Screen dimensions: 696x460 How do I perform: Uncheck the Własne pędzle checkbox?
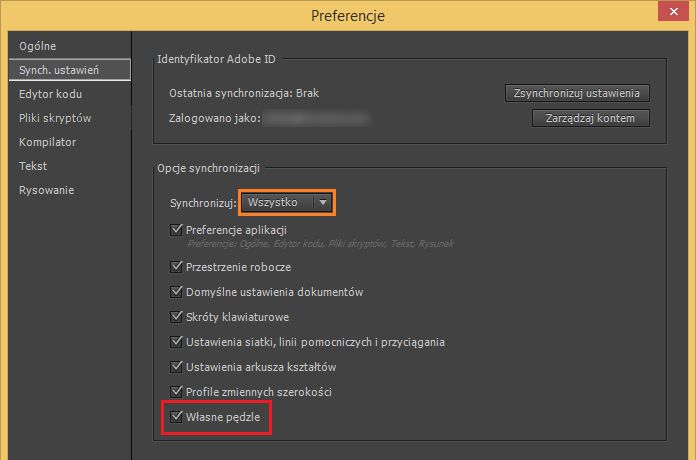pos(177,416)
